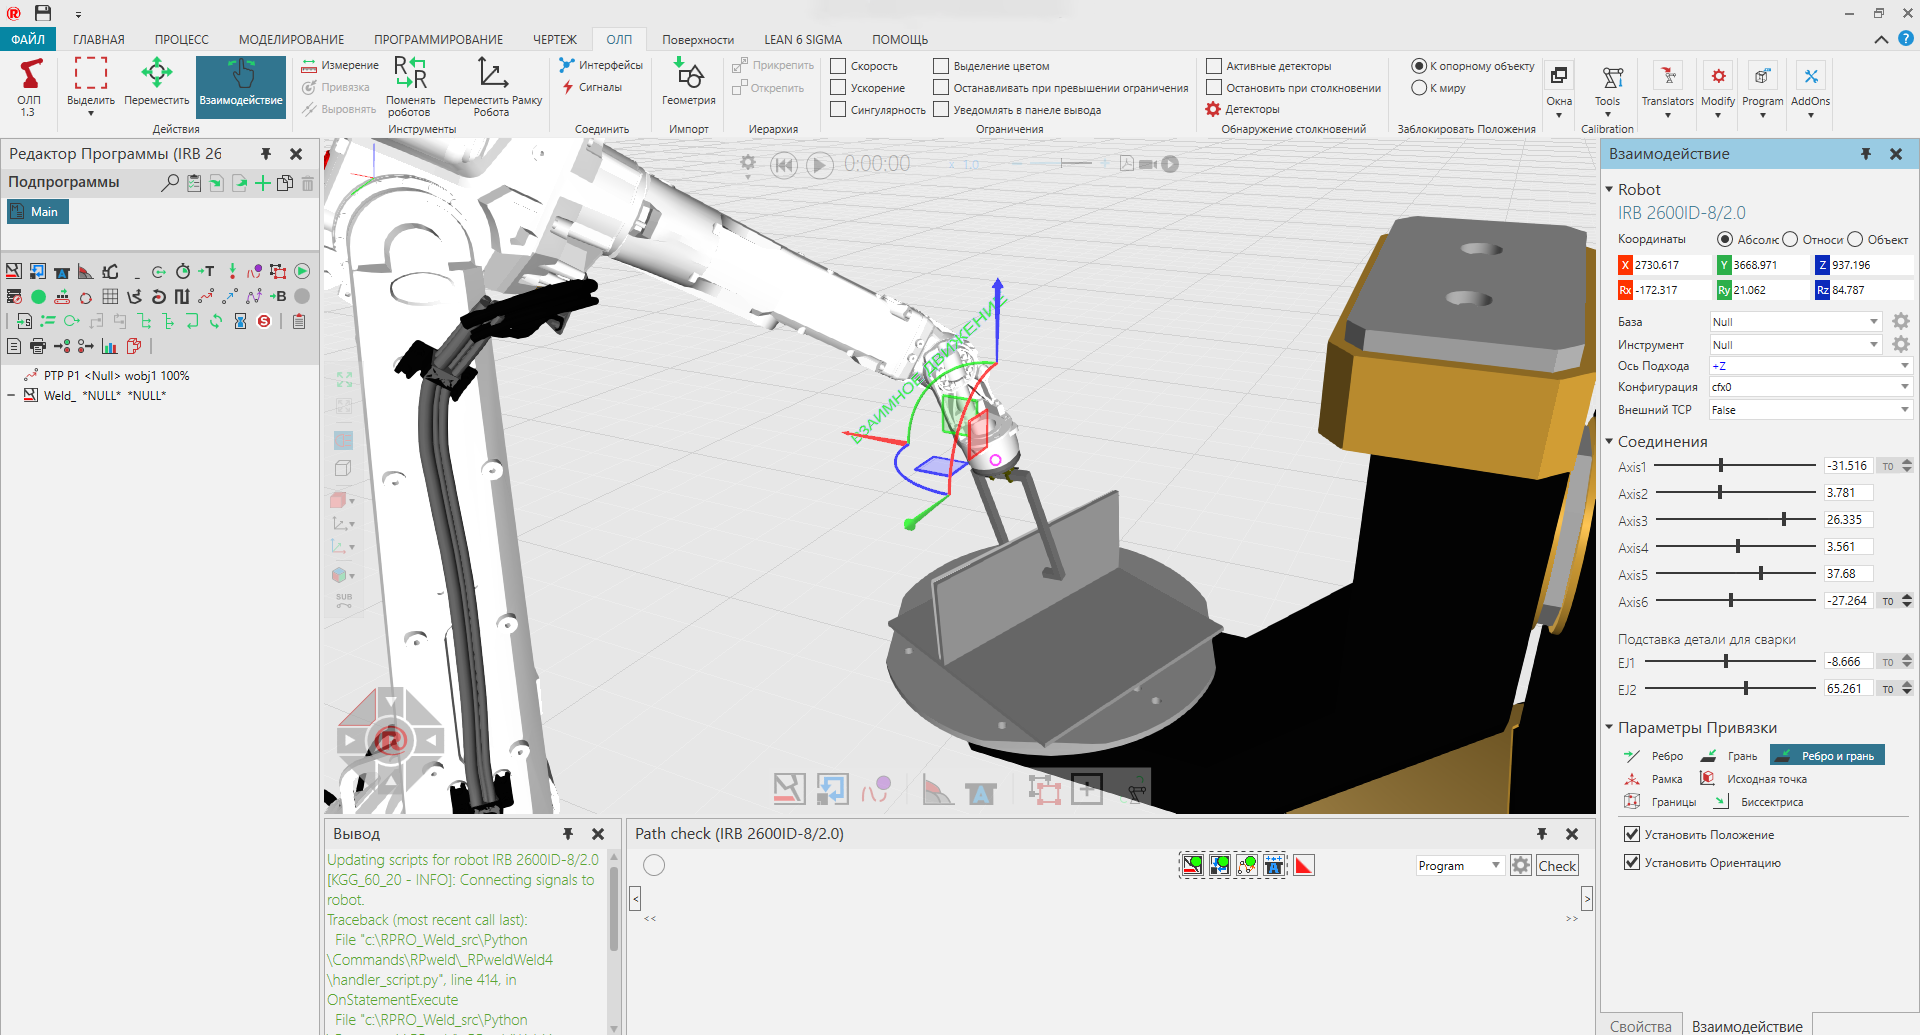Select the К миру radio option
Screen dimensions: 1920x1035
tap(1419, 88)
